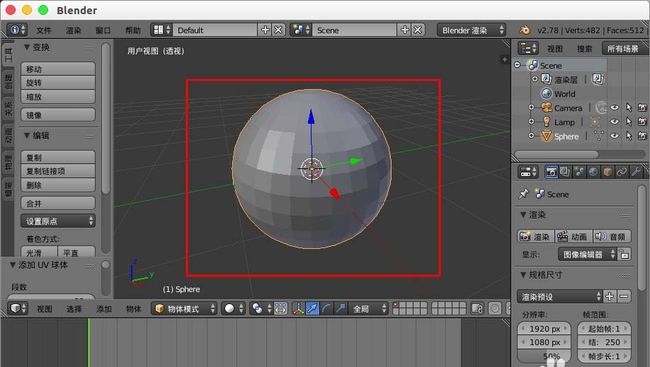Open the Set Origin dropdown
650x367 pixels.
click(x=58, y=221)
